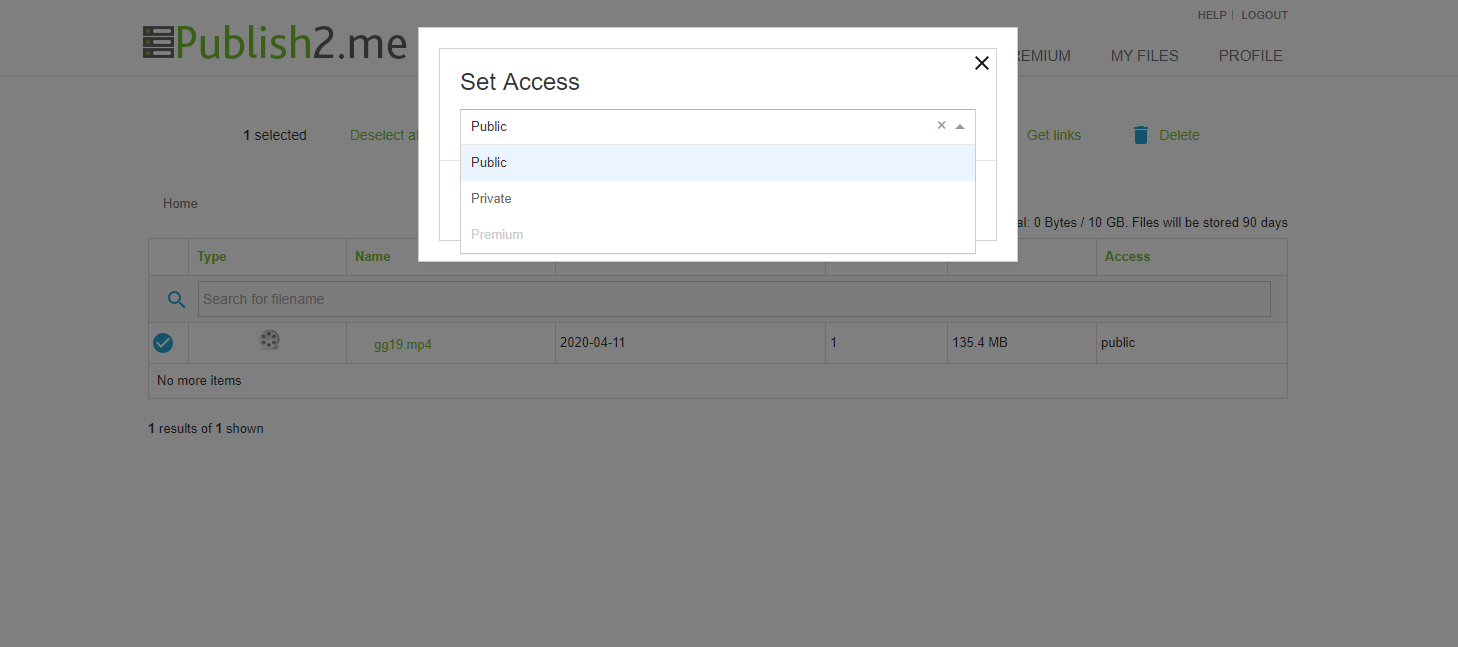
Task: Choose Private from the access list
Action: pos(718,199)
